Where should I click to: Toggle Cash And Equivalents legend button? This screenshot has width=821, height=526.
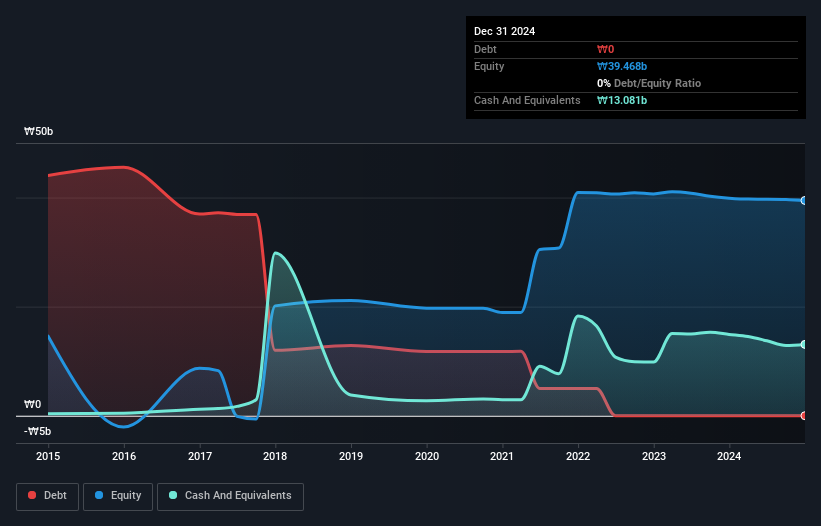click(230, 496)
